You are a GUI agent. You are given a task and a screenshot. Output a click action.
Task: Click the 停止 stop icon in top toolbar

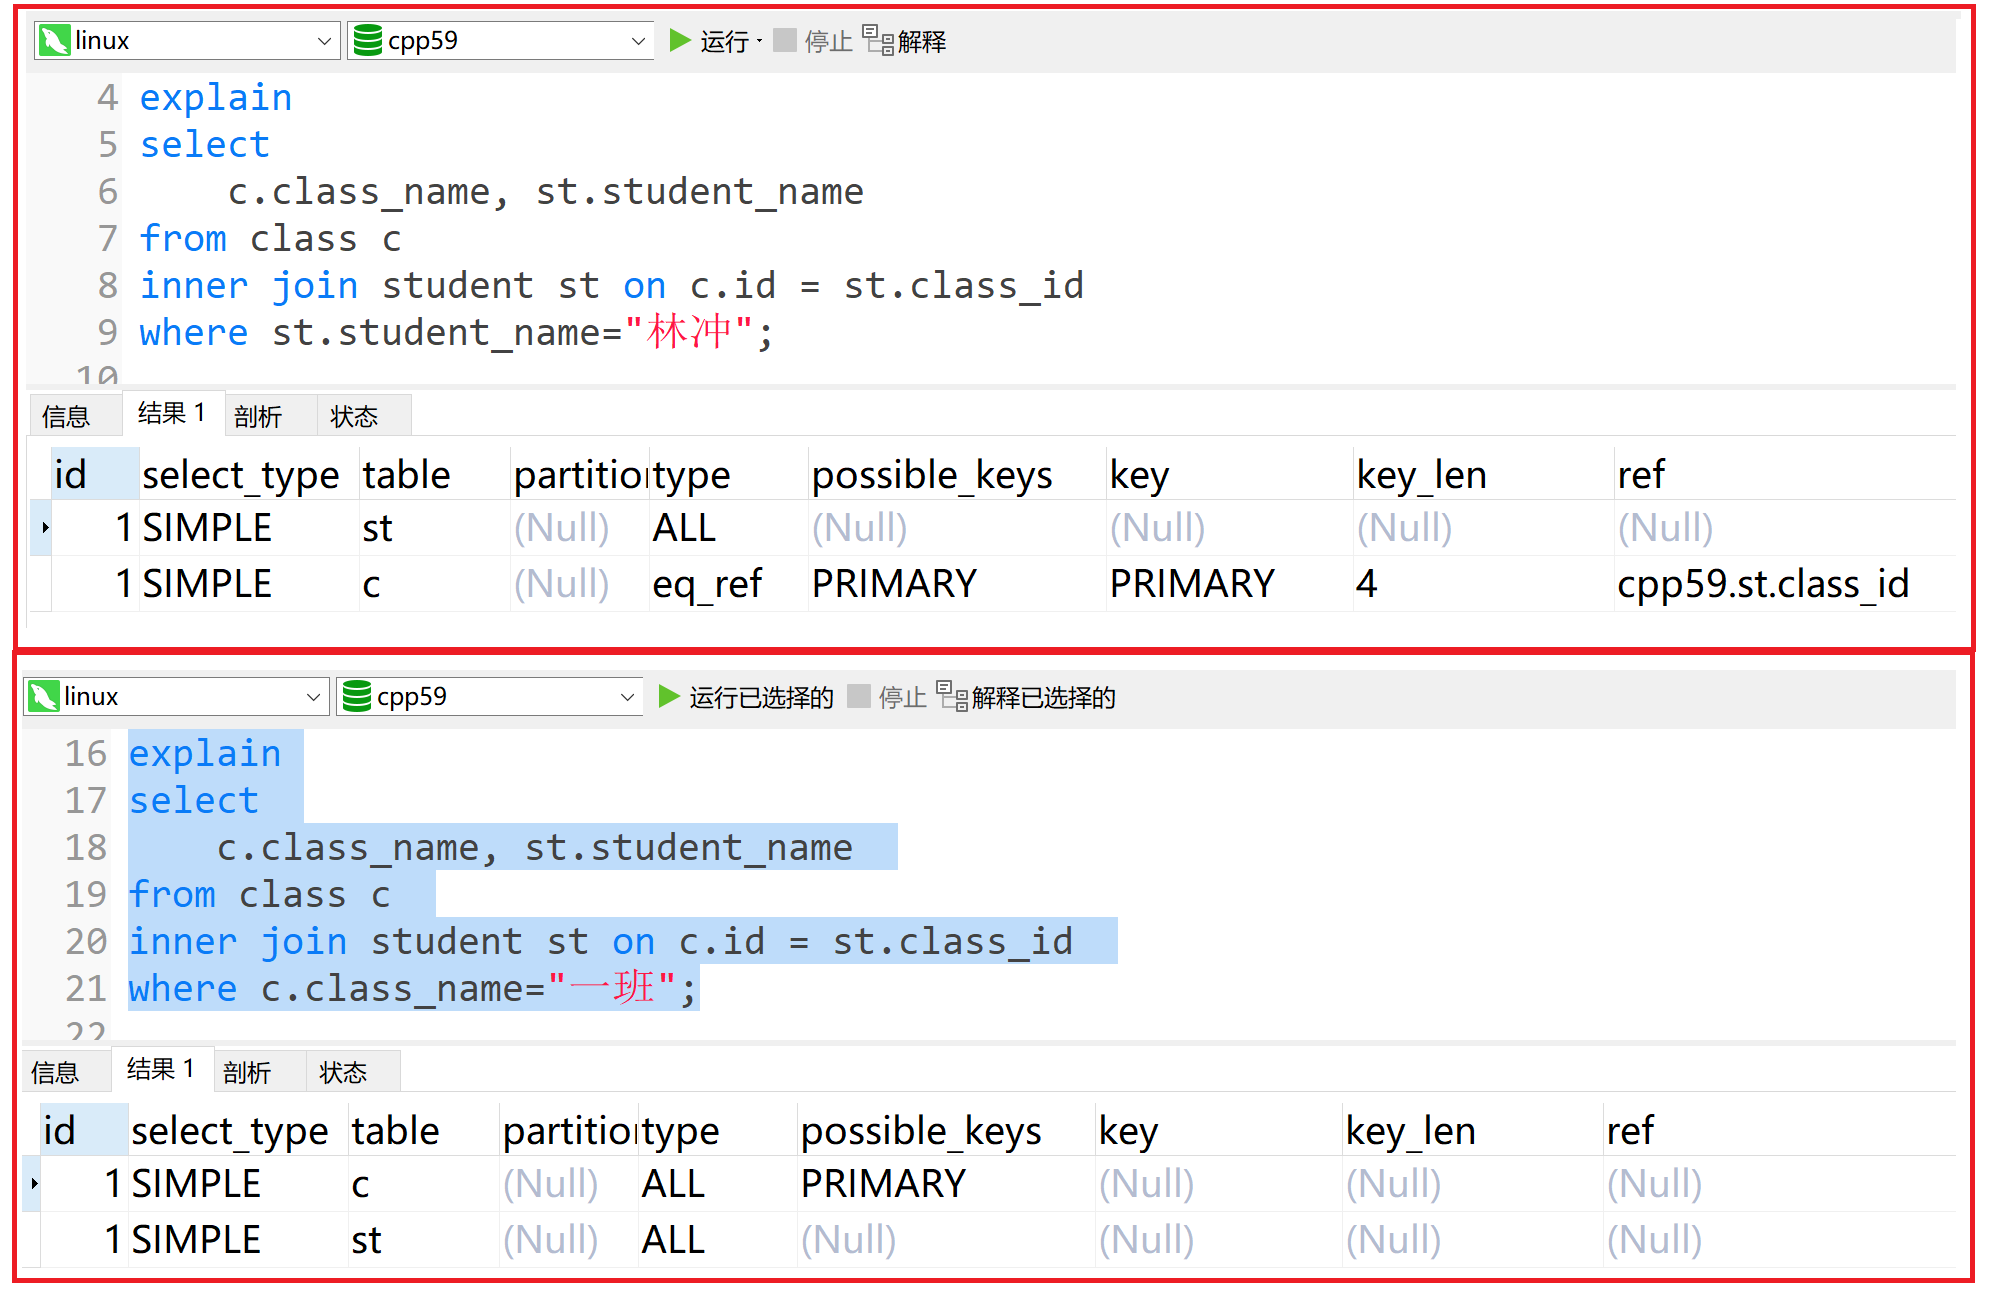[x=785, y=40]
